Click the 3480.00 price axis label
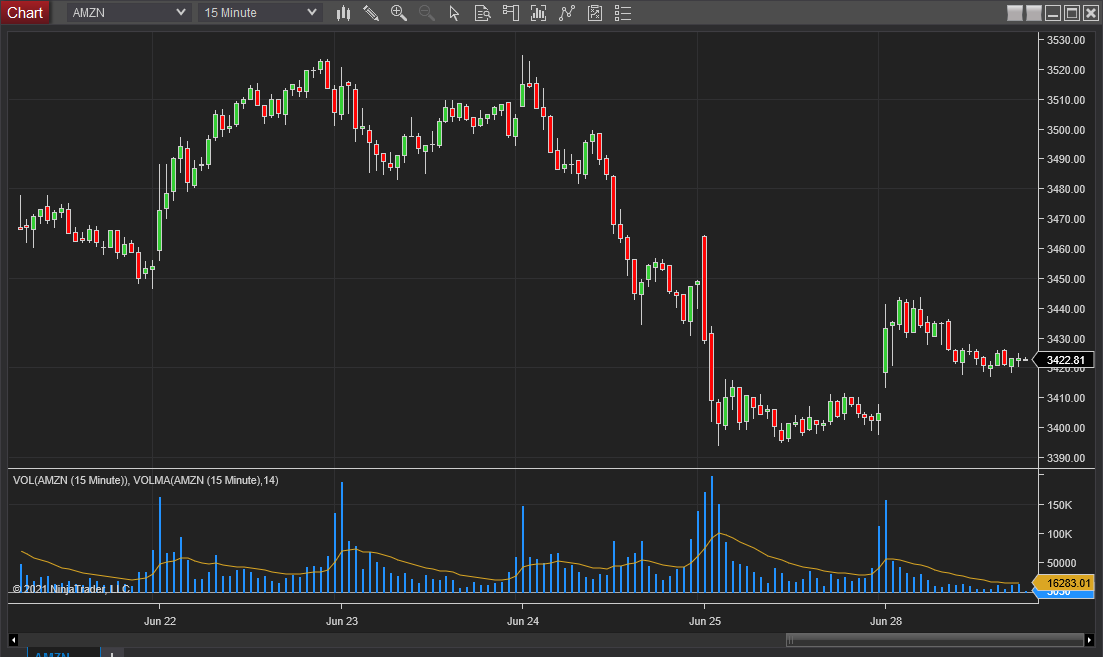Screen dimensions: 1103x657 tap(1066, 189)
